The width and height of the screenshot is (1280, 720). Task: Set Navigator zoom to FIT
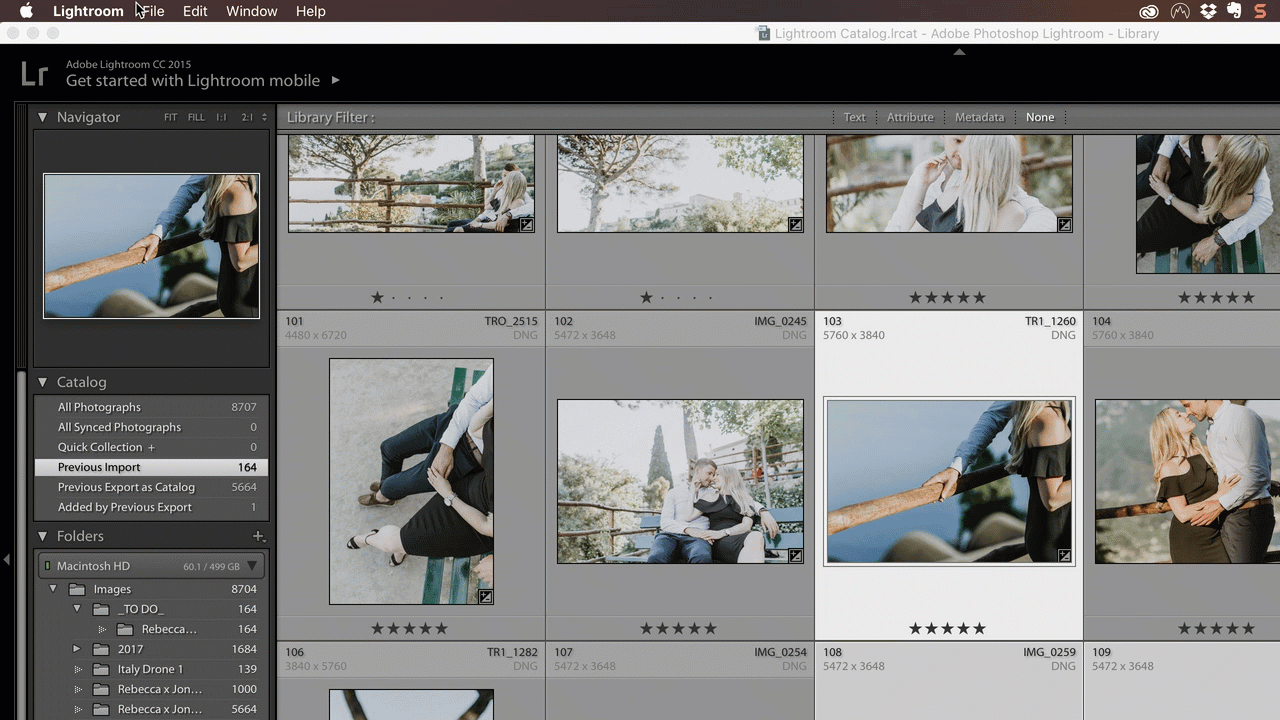pyautogui.click(x=170, y=117)
